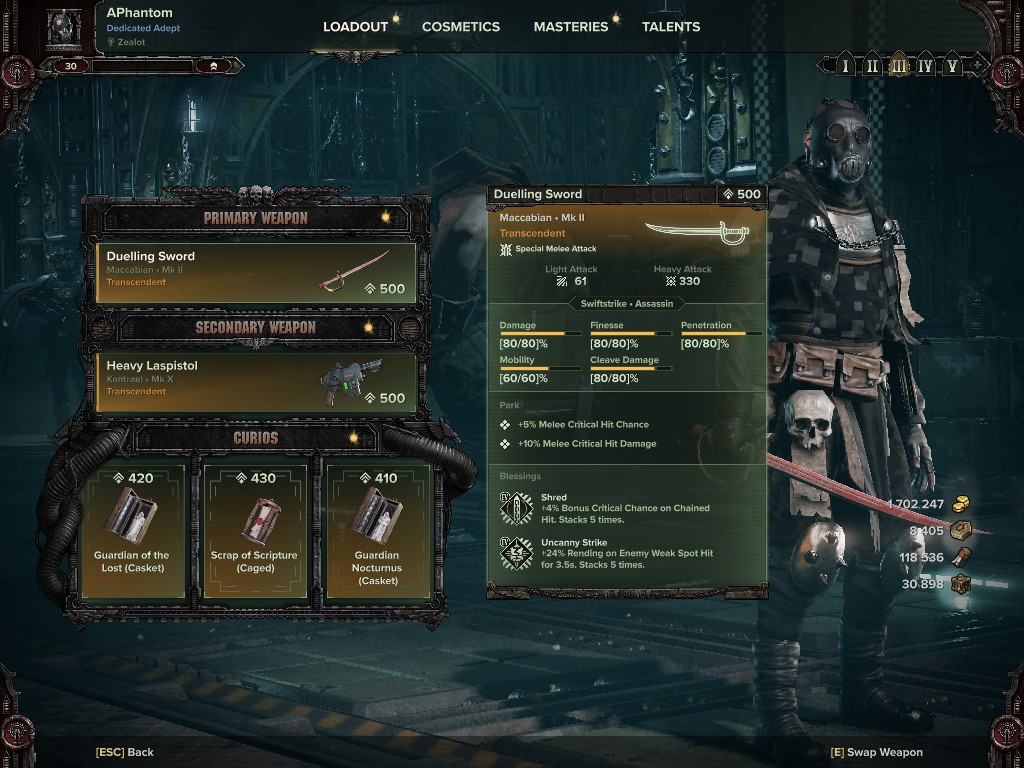Select the Loadout tab

(355, 27)
